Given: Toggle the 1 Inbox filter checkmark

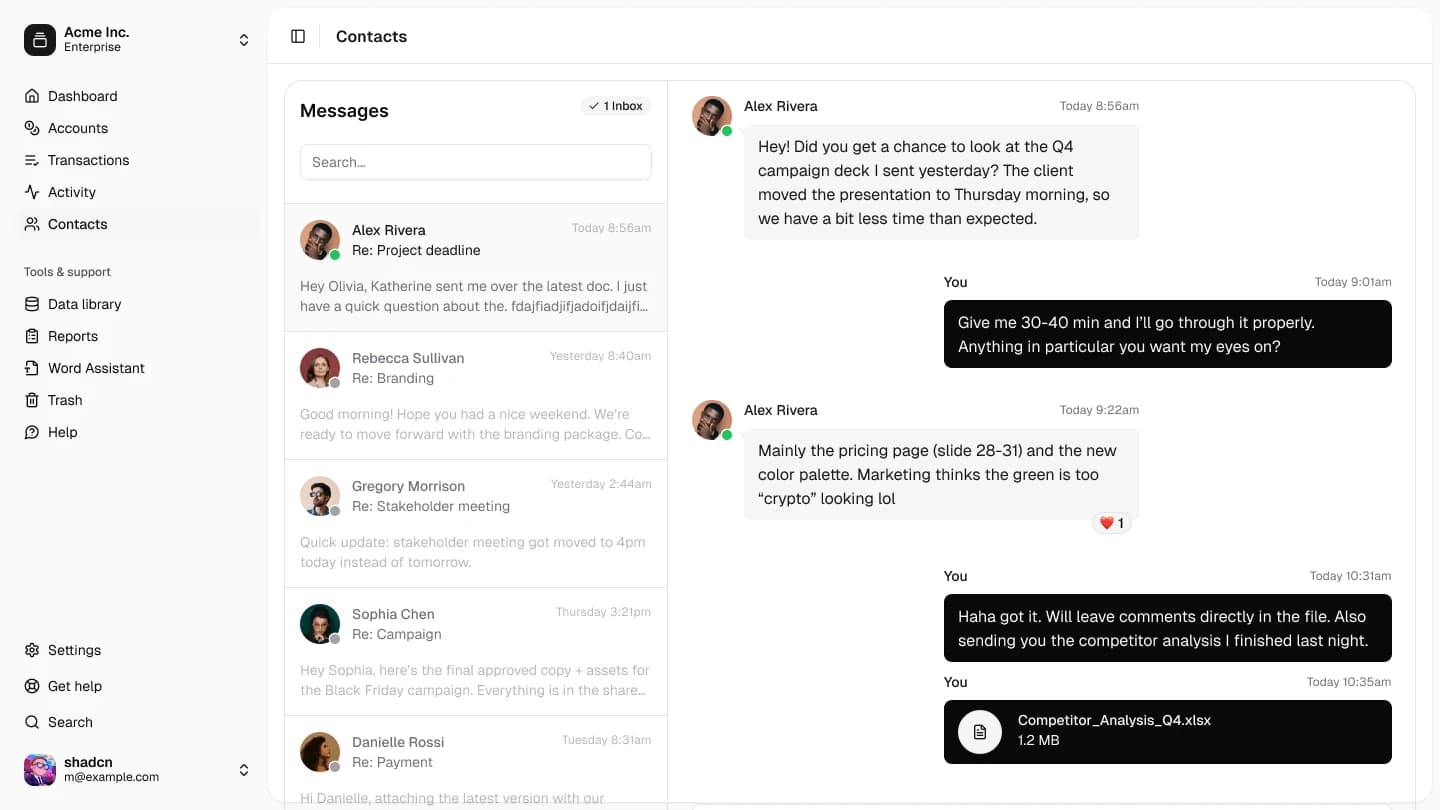Looking at the screenshot, I should click(594, 105).
